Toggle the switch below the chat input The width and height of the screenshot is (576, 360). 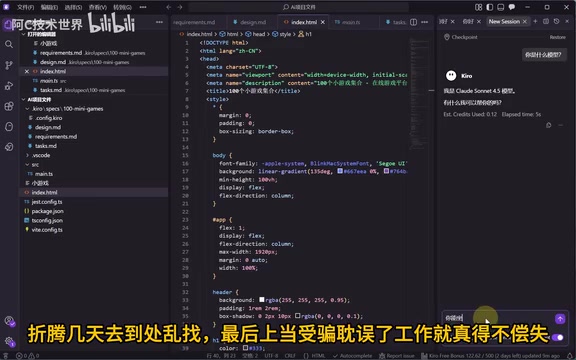click(x=558, y=337)
